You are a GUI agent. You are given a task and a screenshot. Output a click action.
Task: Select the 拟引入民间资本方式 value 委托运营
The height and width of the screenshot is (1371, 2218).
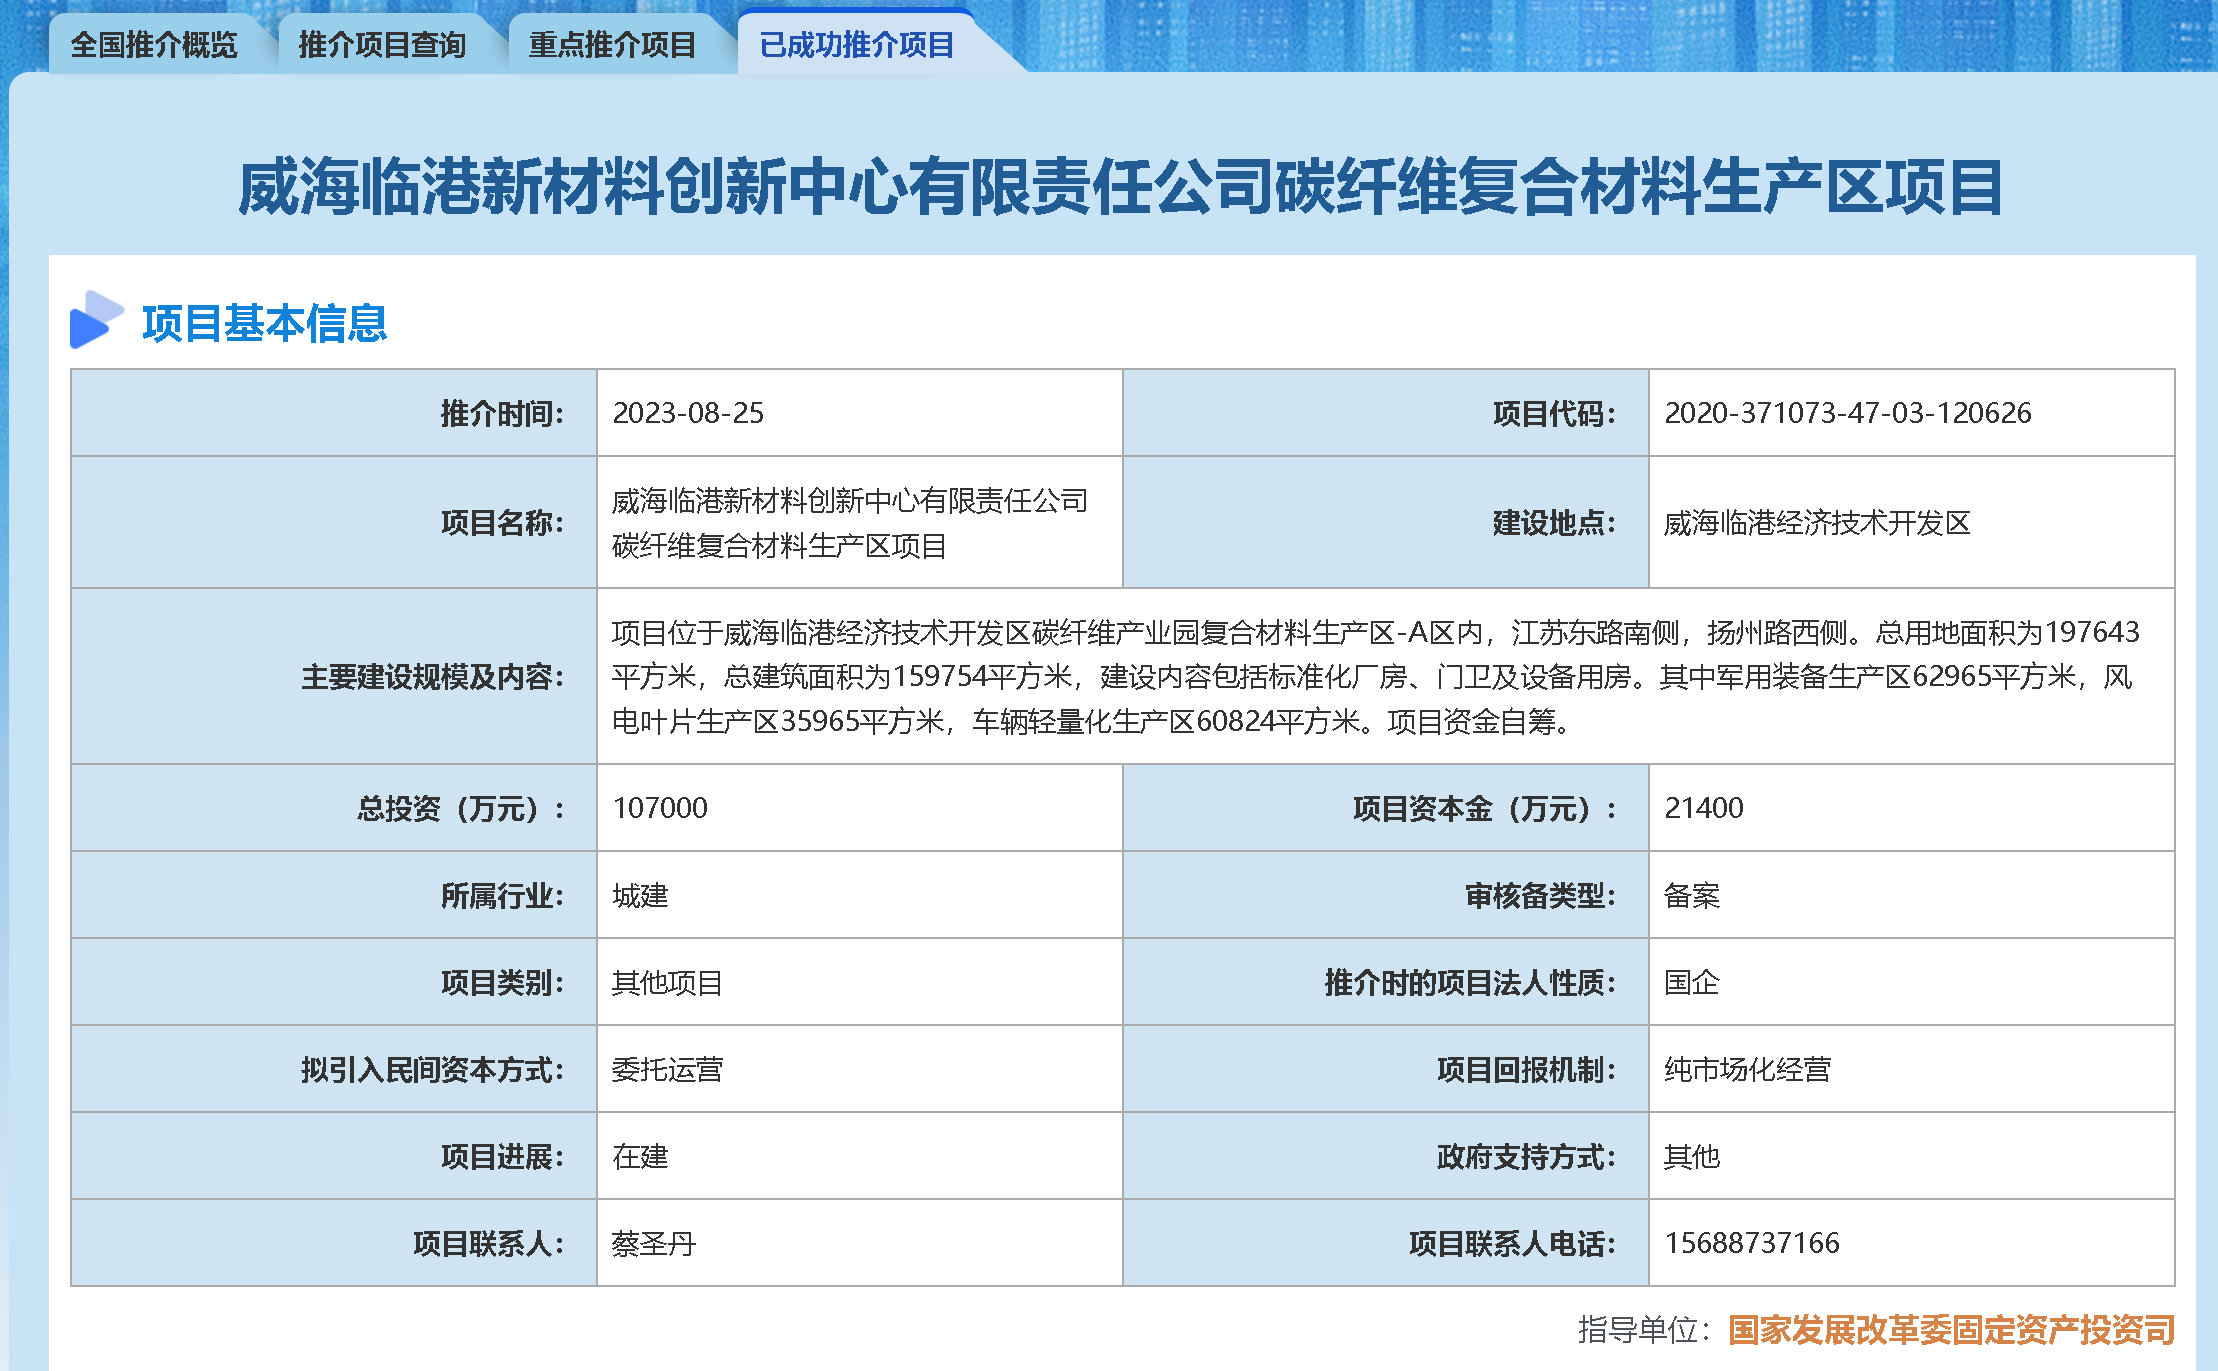click(668, 1069)
